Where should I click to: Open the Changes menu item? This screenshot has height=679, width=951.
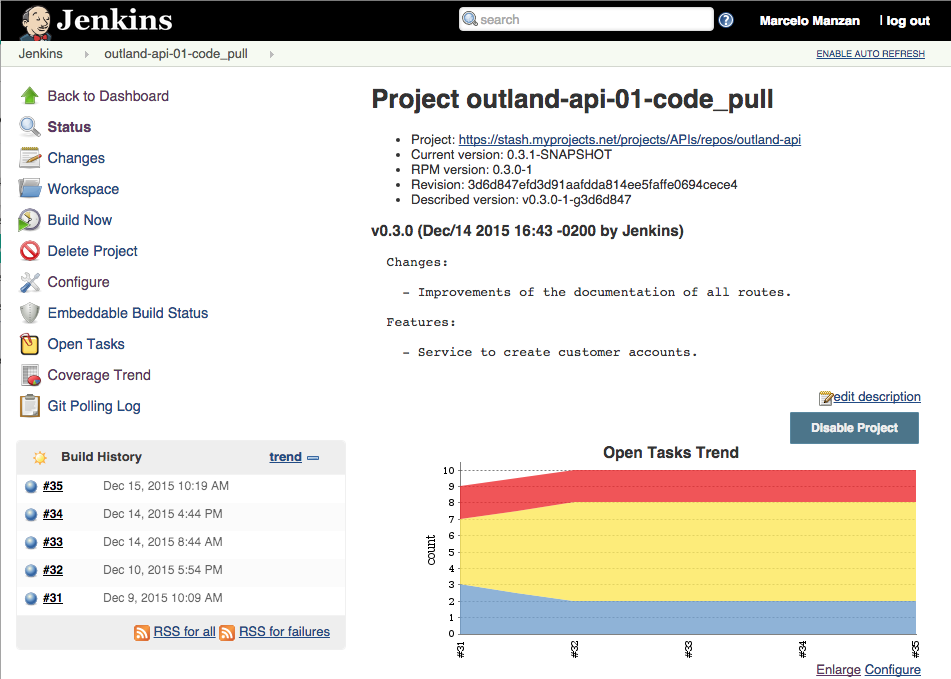(x=76, y=158)
